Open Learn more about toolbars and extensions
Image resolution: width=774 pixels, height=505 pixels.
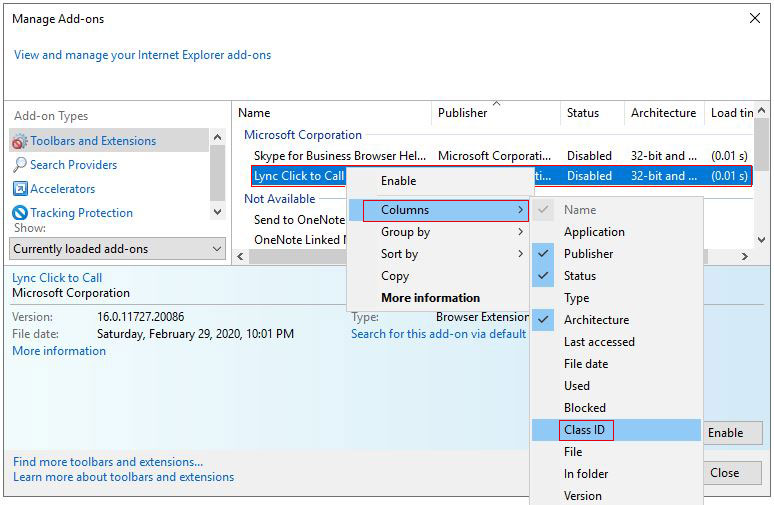point(123,477)
